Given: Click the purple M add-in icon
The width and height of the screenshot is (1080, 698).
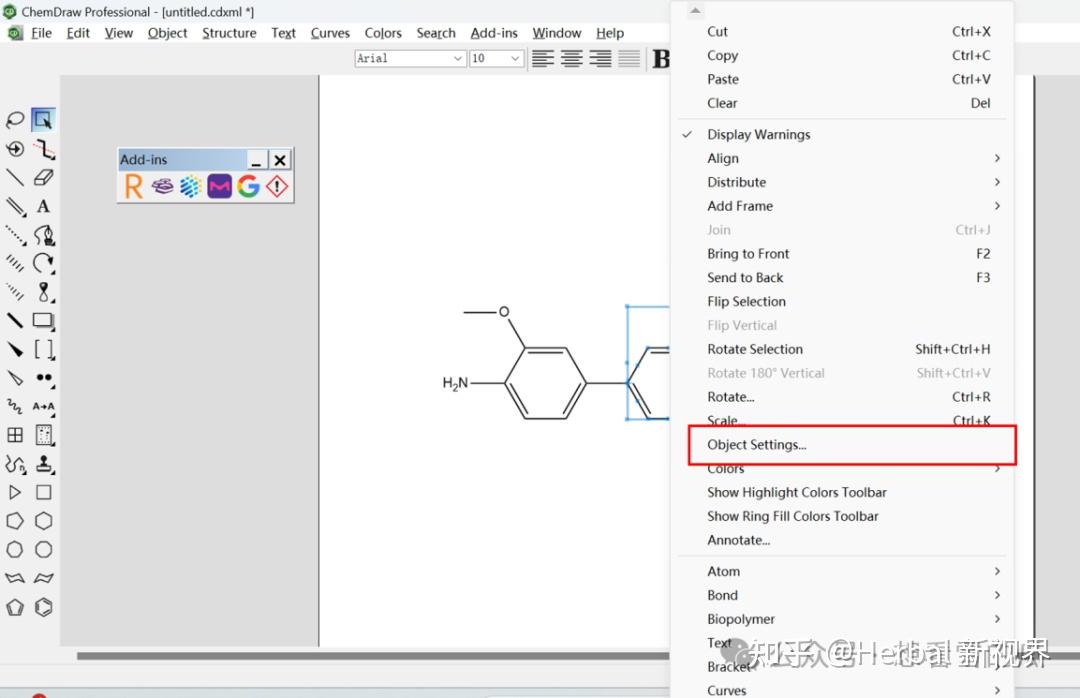Looking at the screenshot, I should (x=220, y=186).
